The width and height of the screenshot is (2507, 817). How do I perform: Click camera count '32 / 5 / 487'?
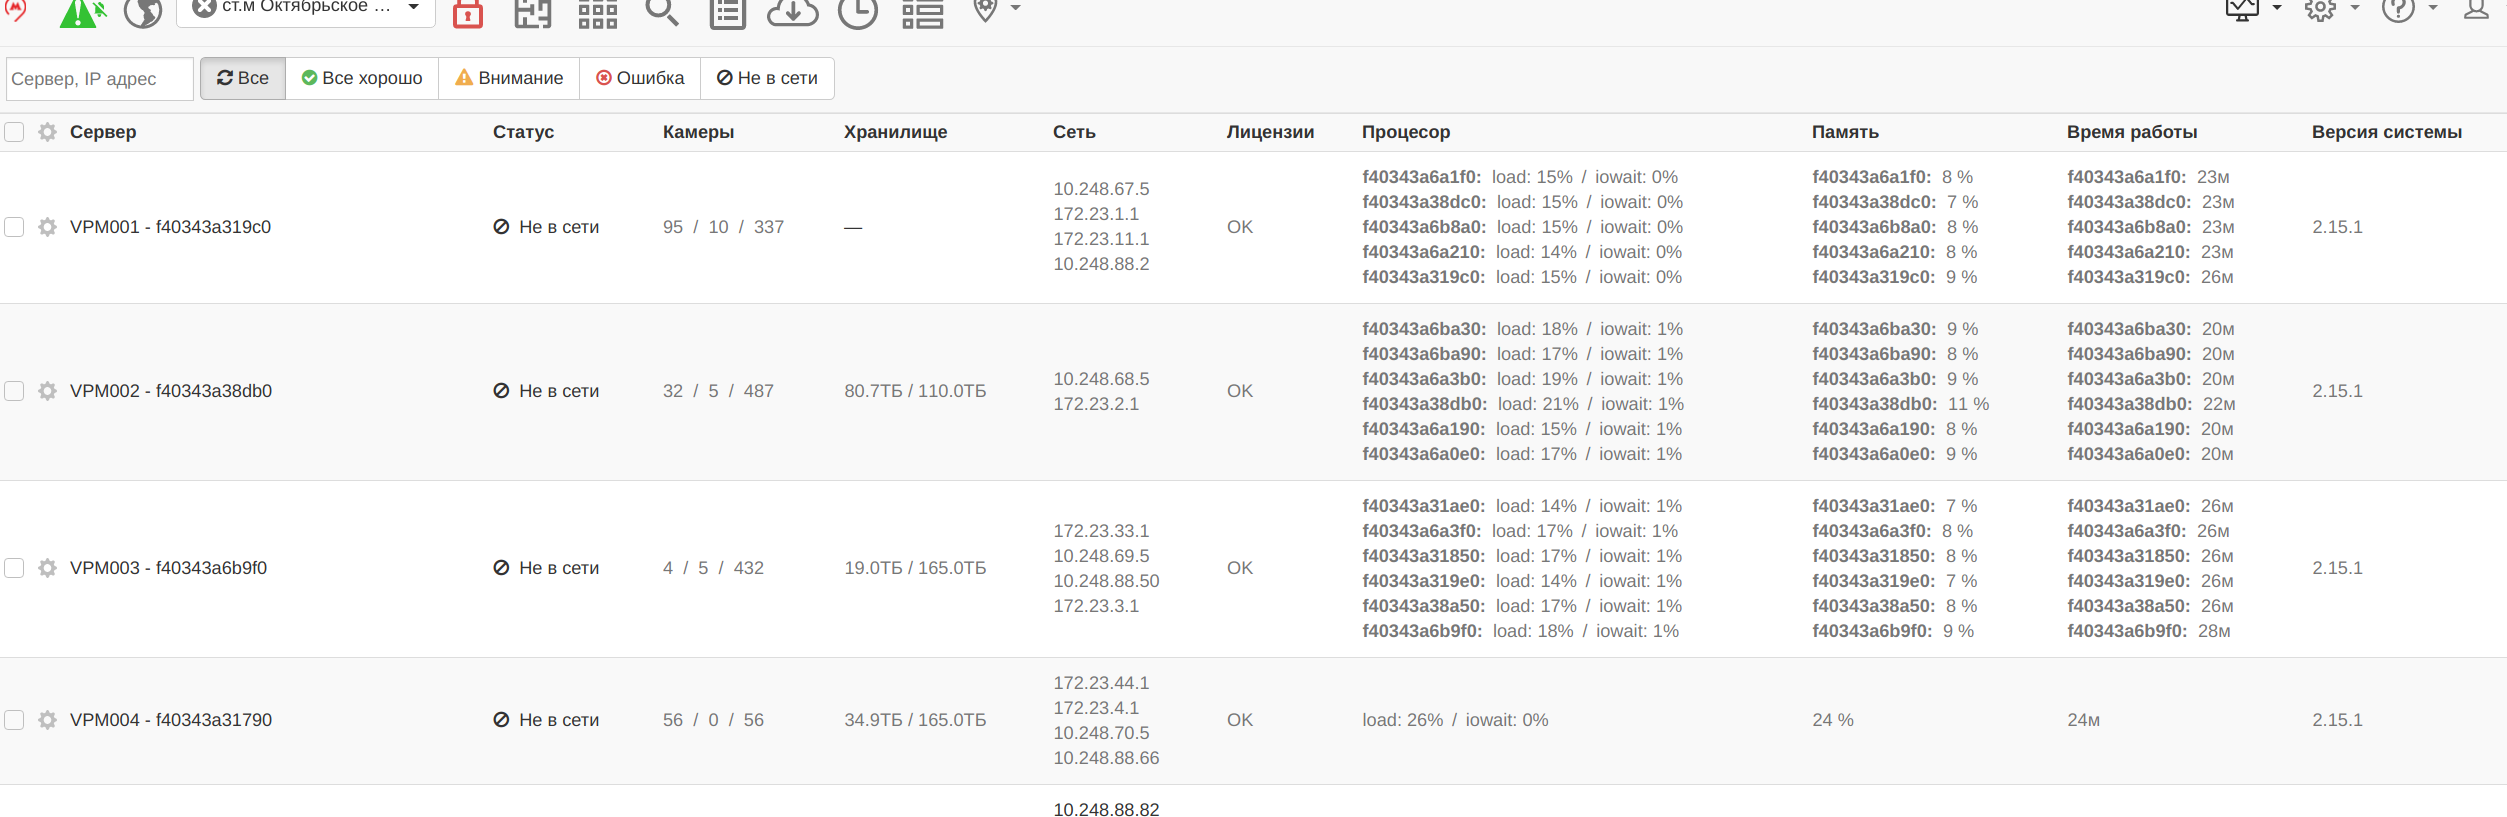tap(718, 391)
